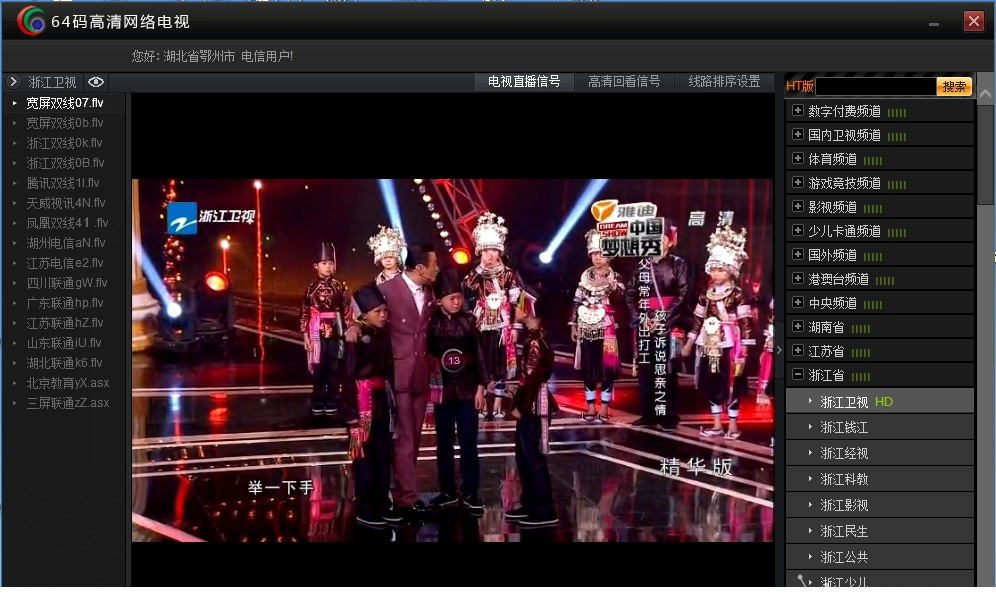Click the collapse arrow beside the right channel panel
The width and height of the screenshot is (996, 610).
779,350
